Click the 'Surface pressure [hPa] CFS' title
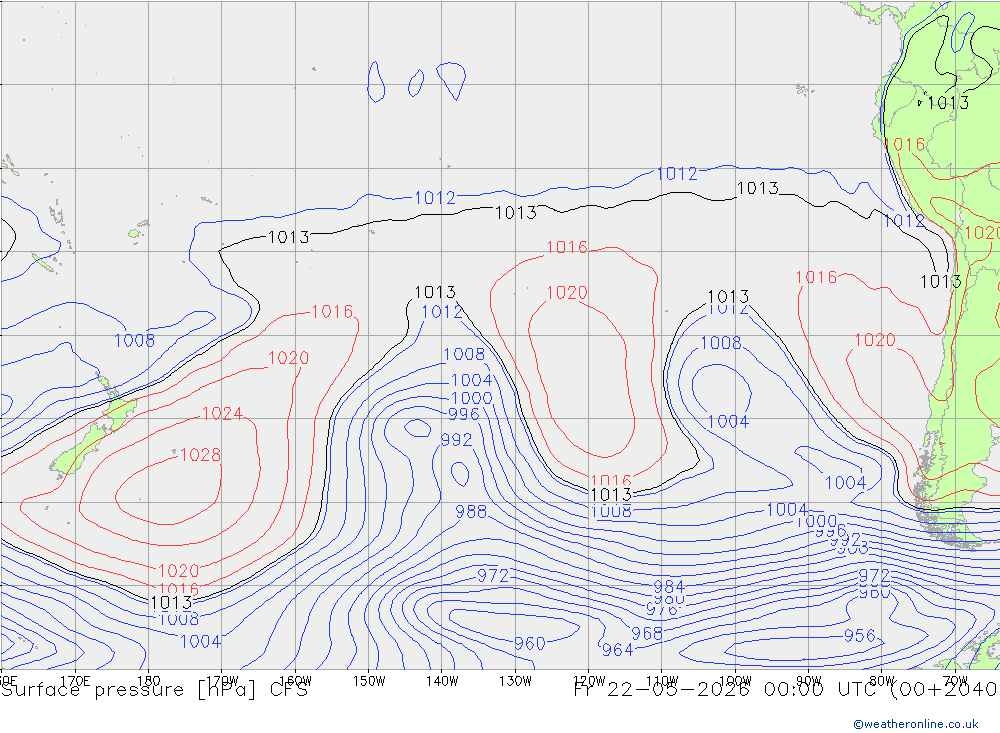 [x=154, y=690]
